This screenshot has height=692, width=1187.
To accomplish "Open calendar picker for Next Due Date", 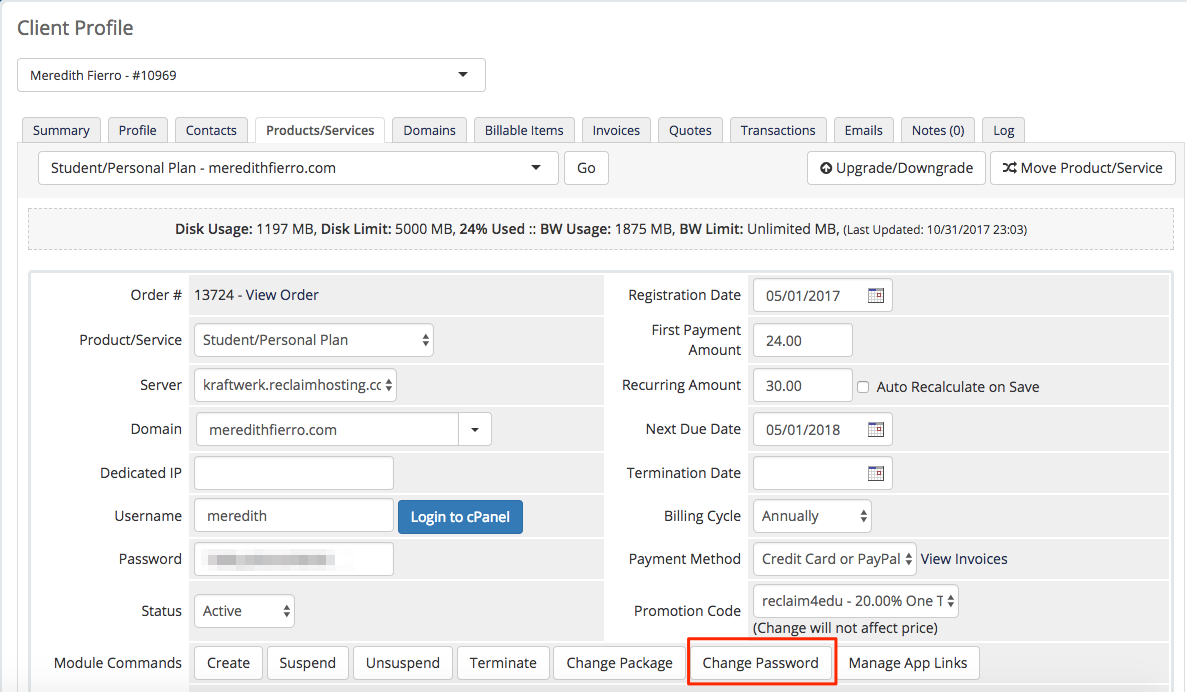I will pyautogui.click(x=876, y=429).
